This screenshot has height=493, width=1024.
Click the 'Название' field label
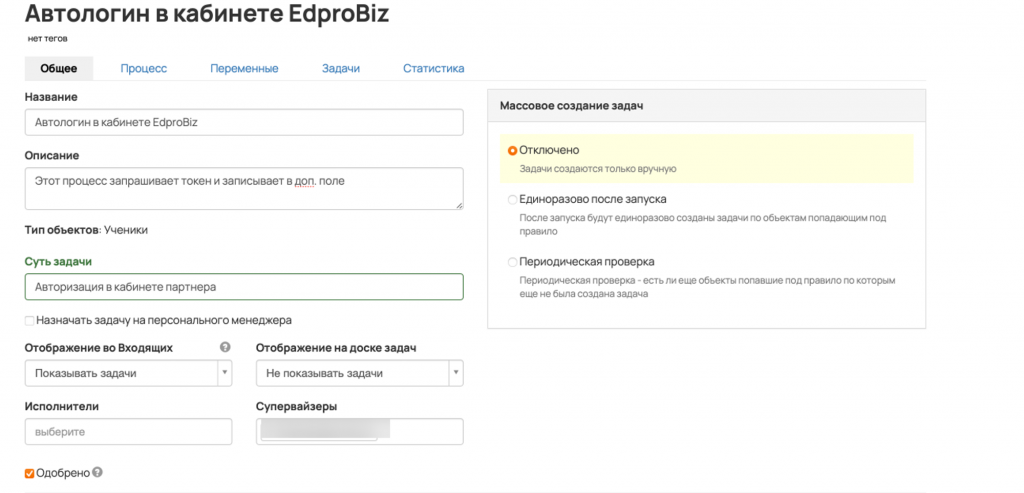(51, 97)
